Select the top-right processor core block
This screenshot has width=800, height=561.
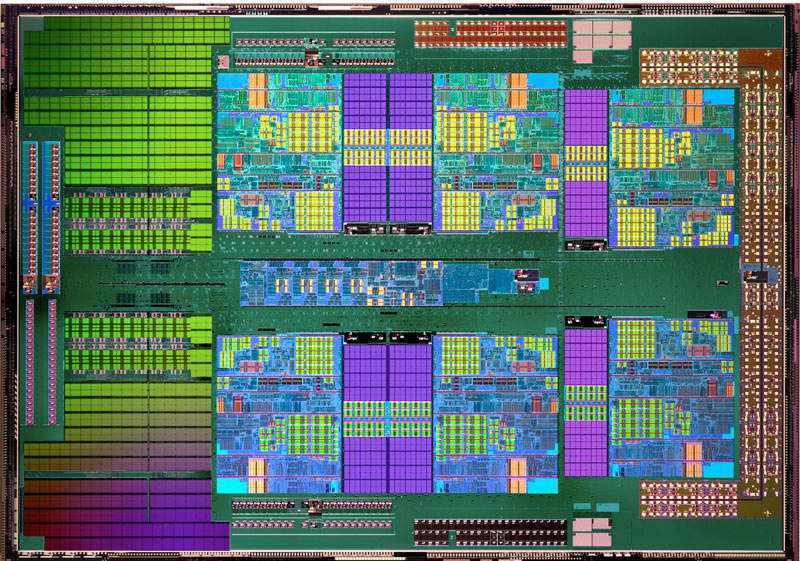(672, 168)
